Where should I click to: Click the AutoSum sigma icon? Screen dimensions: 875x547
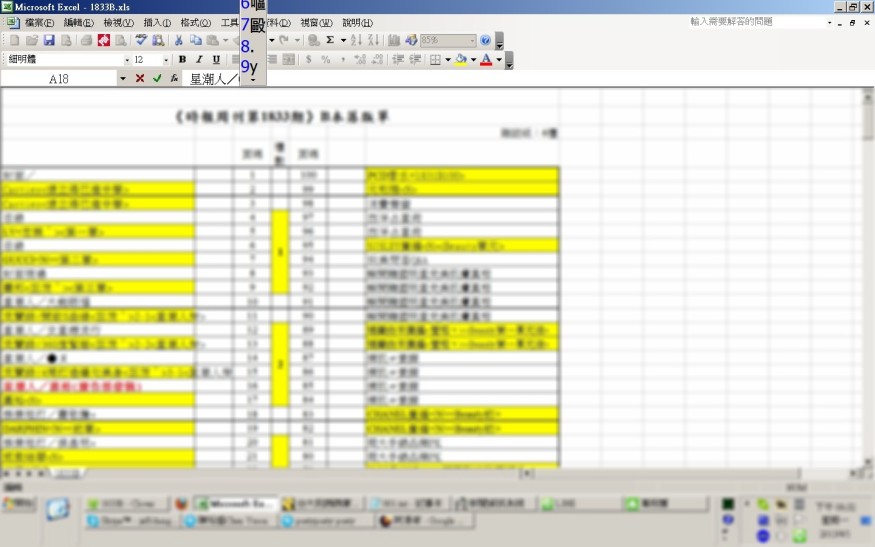(329, 41)
